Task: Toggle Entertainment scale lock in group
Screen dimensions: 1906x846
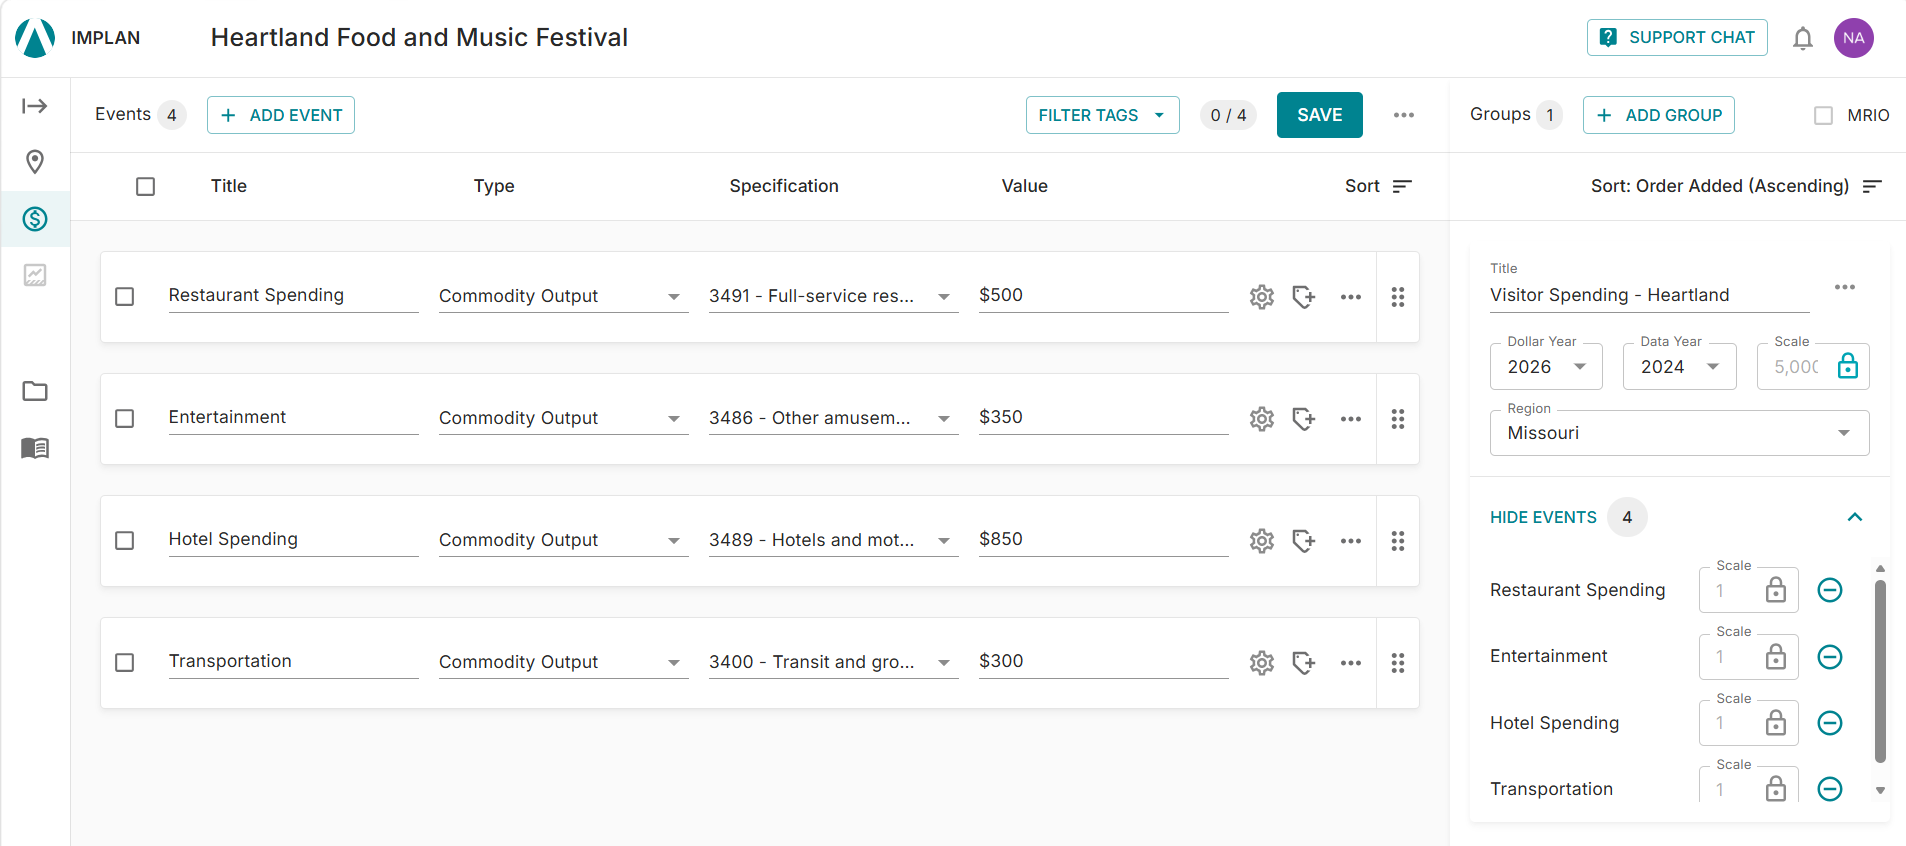Action: coord(1776,657)
